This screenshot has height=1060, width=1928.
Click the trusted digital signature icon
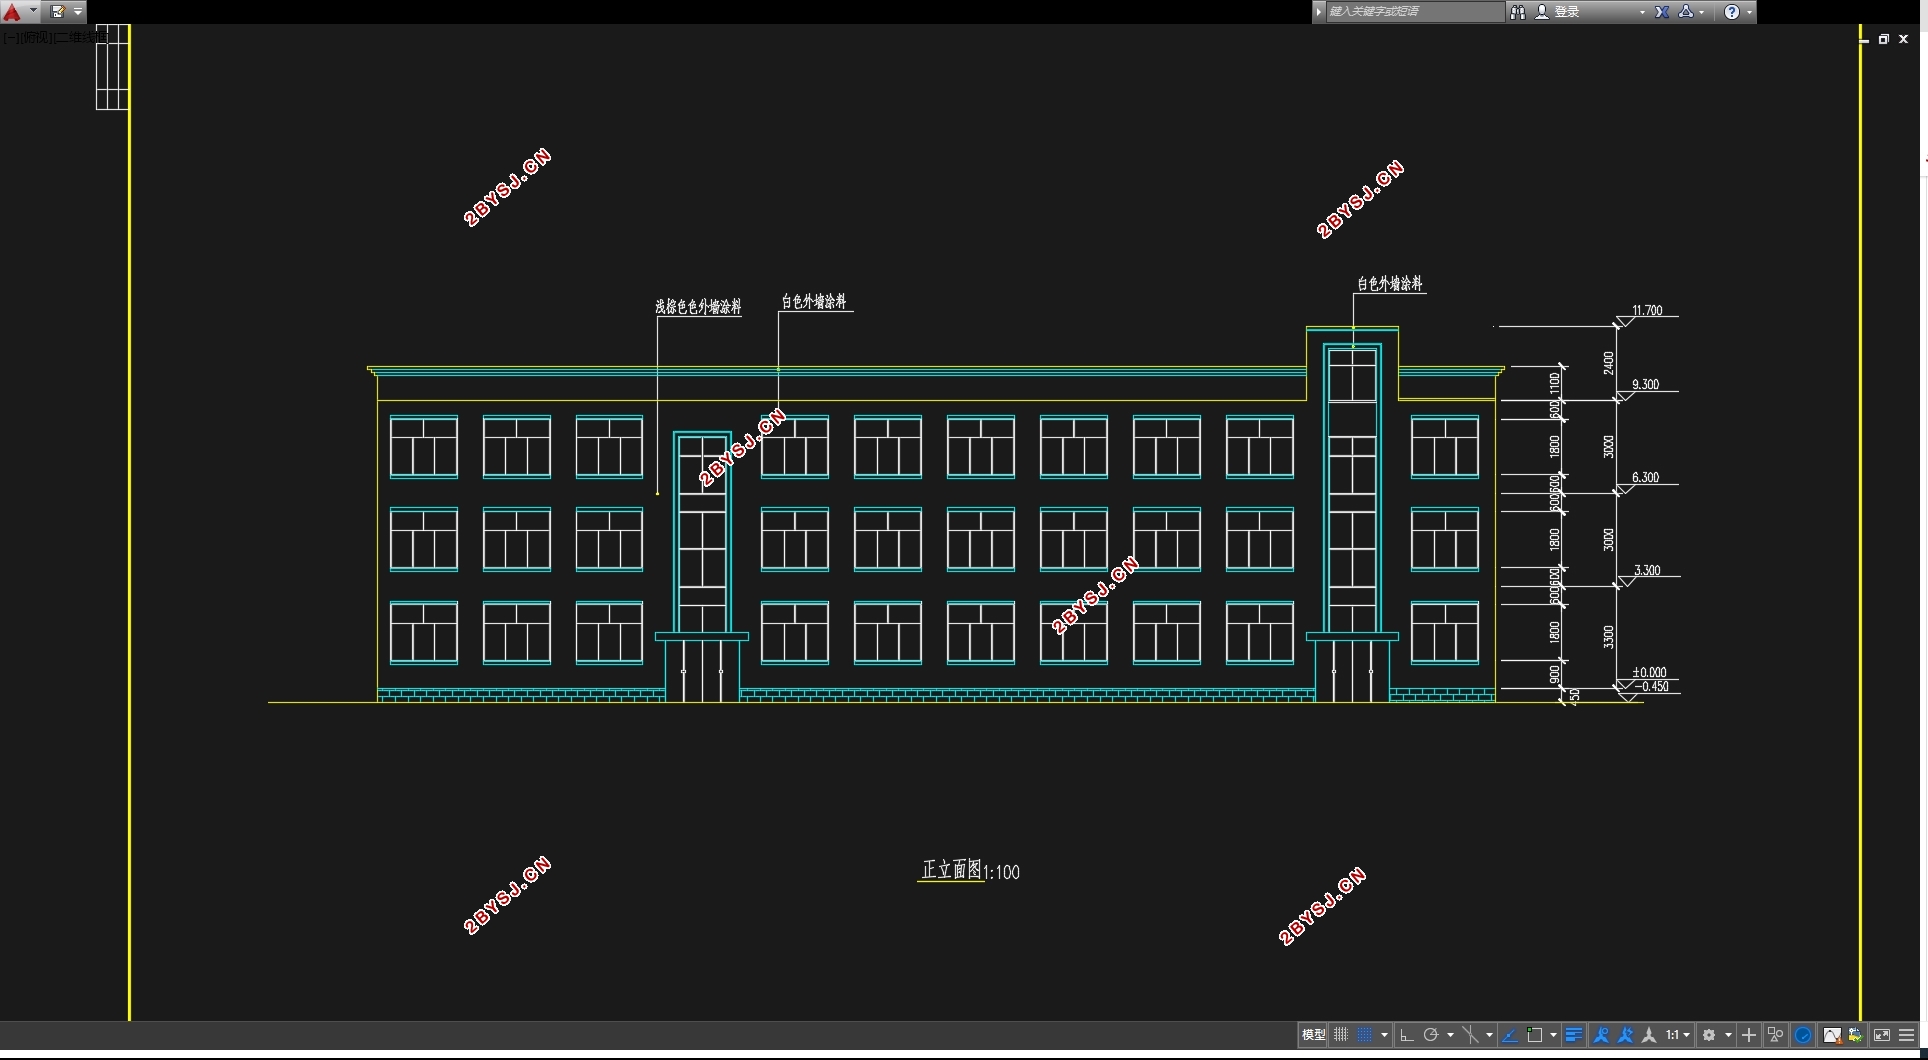(x=1856, y=1035)
